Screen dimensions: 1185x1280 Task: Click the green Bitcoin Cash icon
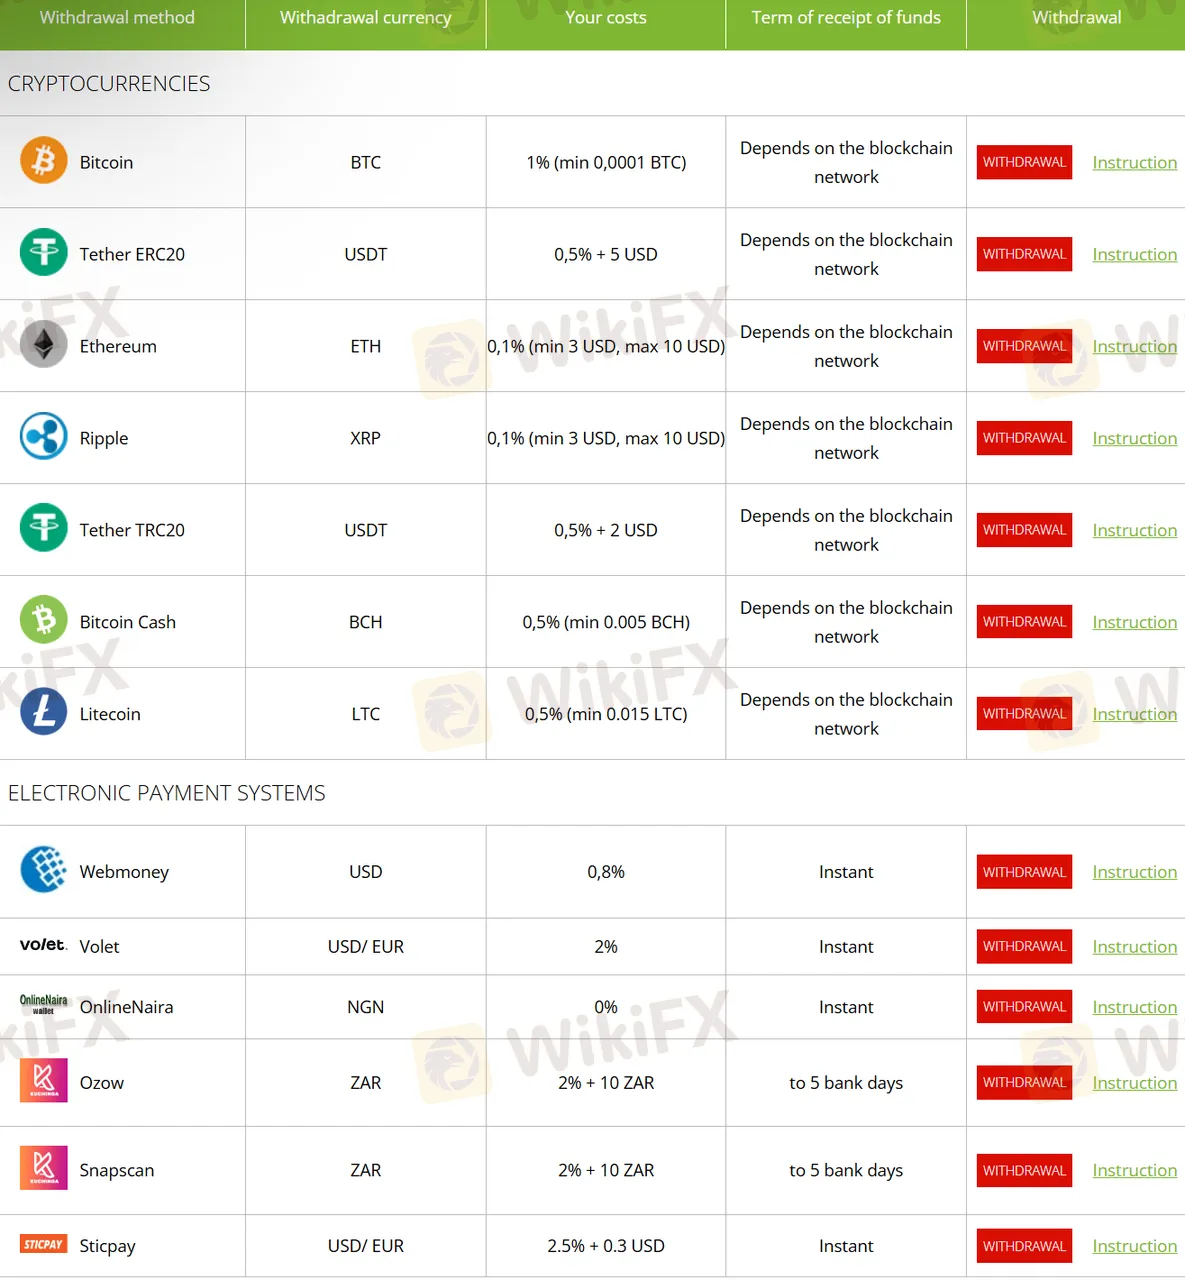44,621
